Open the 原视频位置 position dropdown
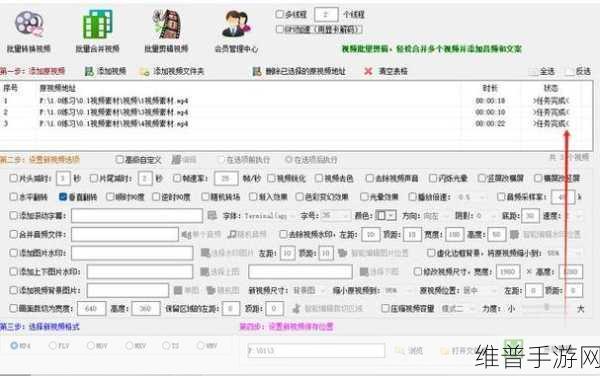600x376 pixels. [x=479, y=291]
